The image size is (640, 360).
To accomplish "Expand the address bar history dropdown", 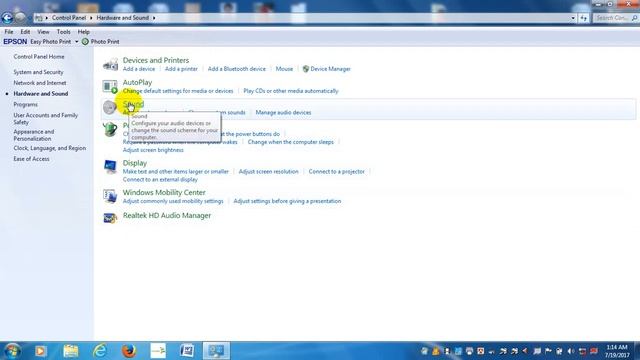I will (573, 18).
